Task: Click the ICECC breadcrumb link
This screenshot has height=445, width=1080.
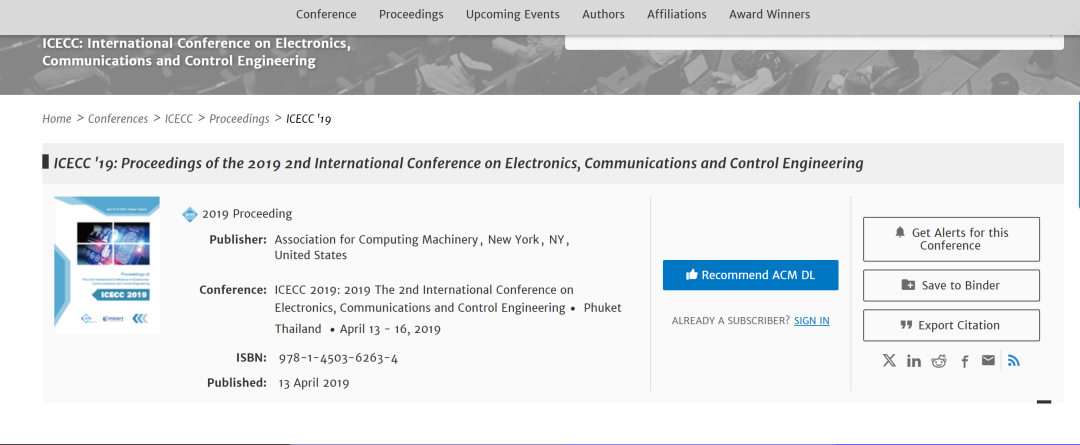Action: pyautogui.click(x=178, y=118)
